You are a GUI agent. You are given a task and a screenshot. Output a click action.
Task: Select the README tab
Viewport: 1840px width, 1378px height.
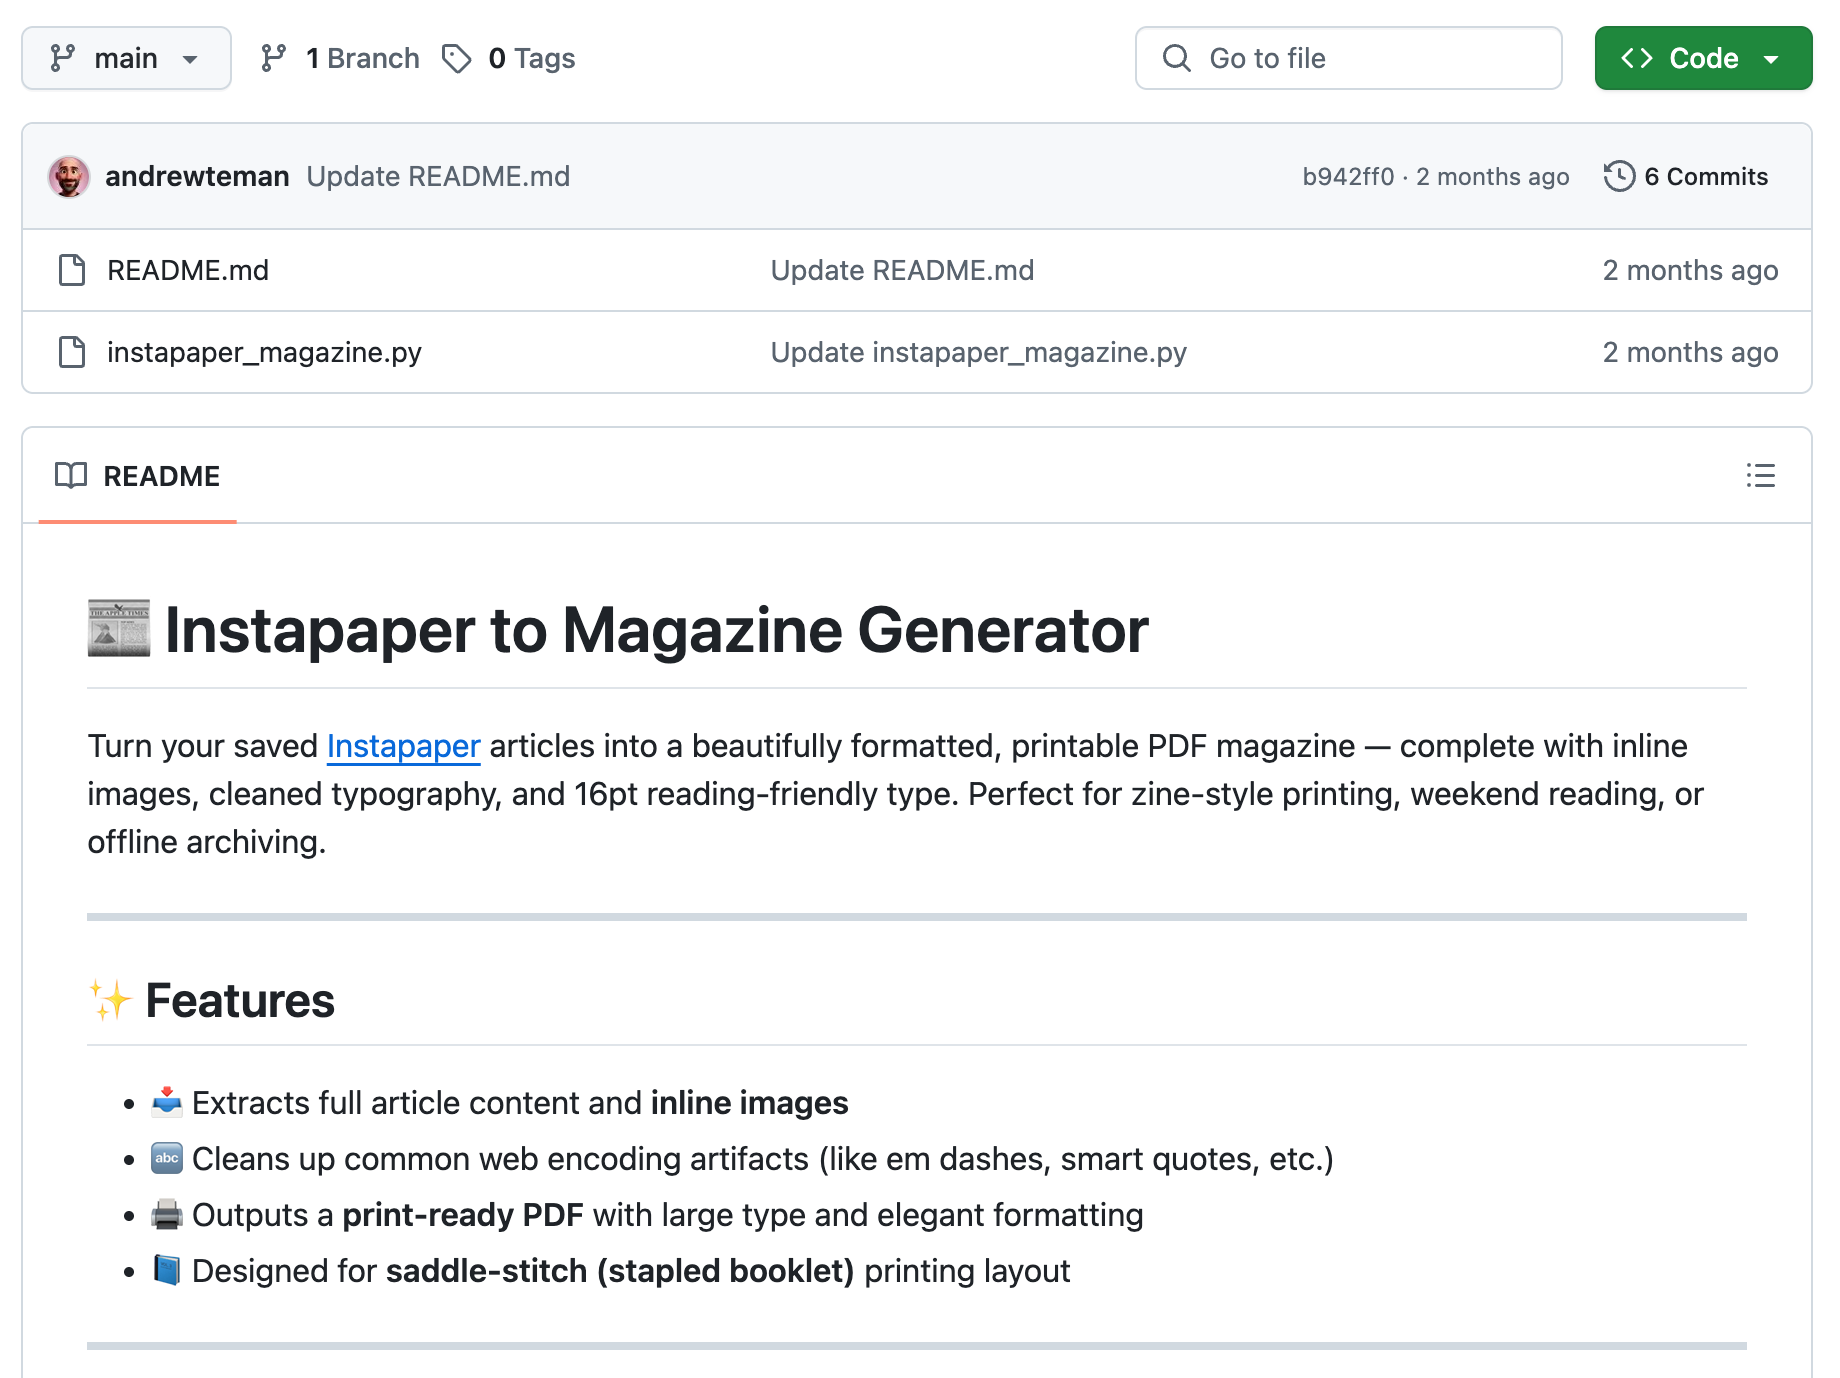[137, 476]
